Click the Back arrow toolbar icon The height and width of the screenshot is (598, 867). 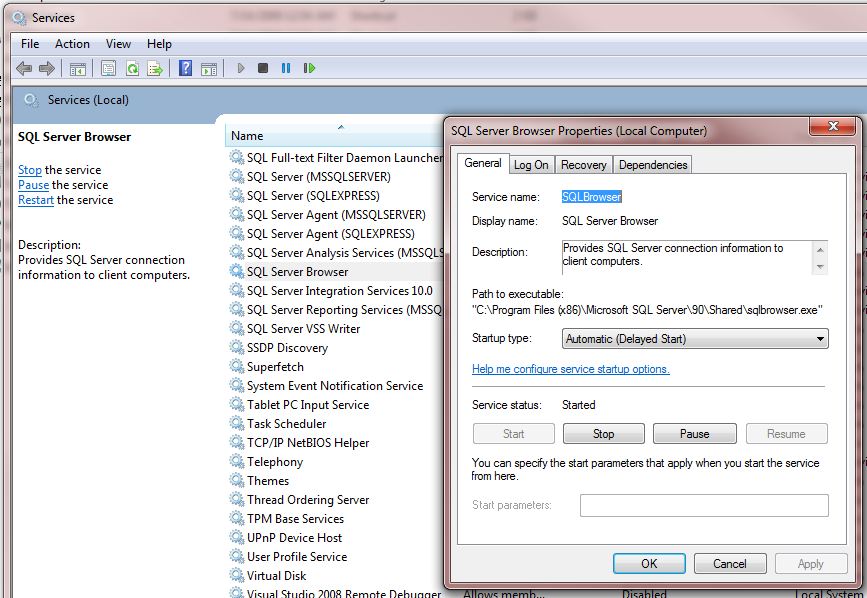[x=24, y=69]
